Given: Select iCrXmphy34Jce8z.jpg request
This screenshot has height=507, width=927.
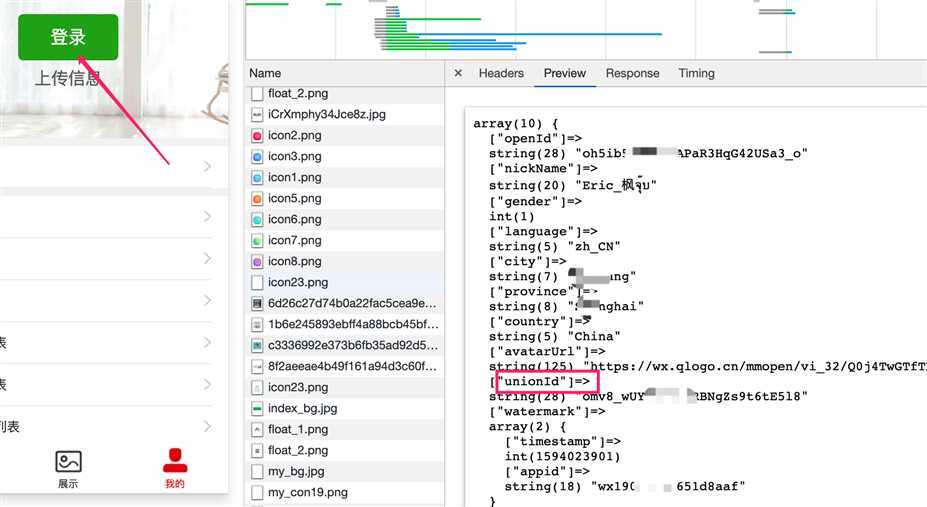Looking at the screenshot, I should pyautogui.click(x=345, y=114).
